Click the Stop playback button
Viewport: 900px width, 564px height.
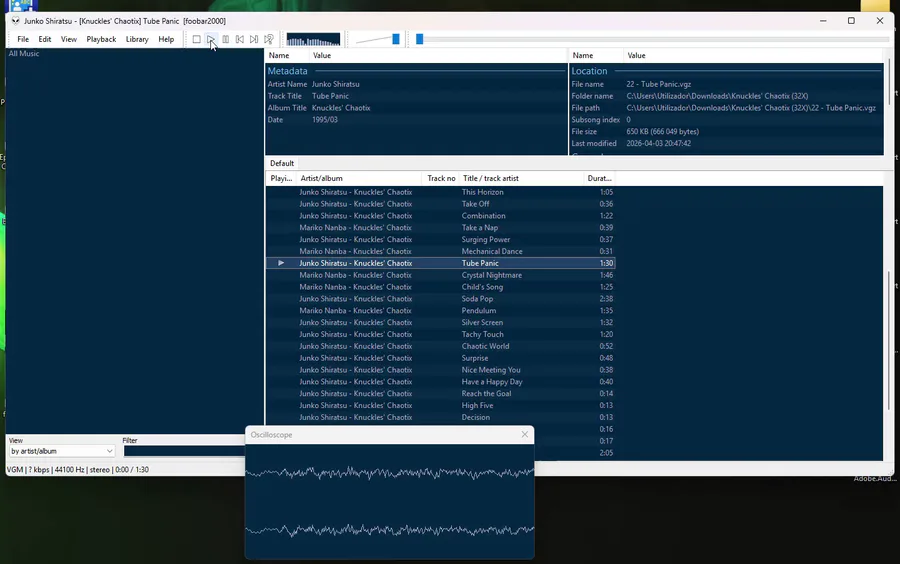click(196, 39)
